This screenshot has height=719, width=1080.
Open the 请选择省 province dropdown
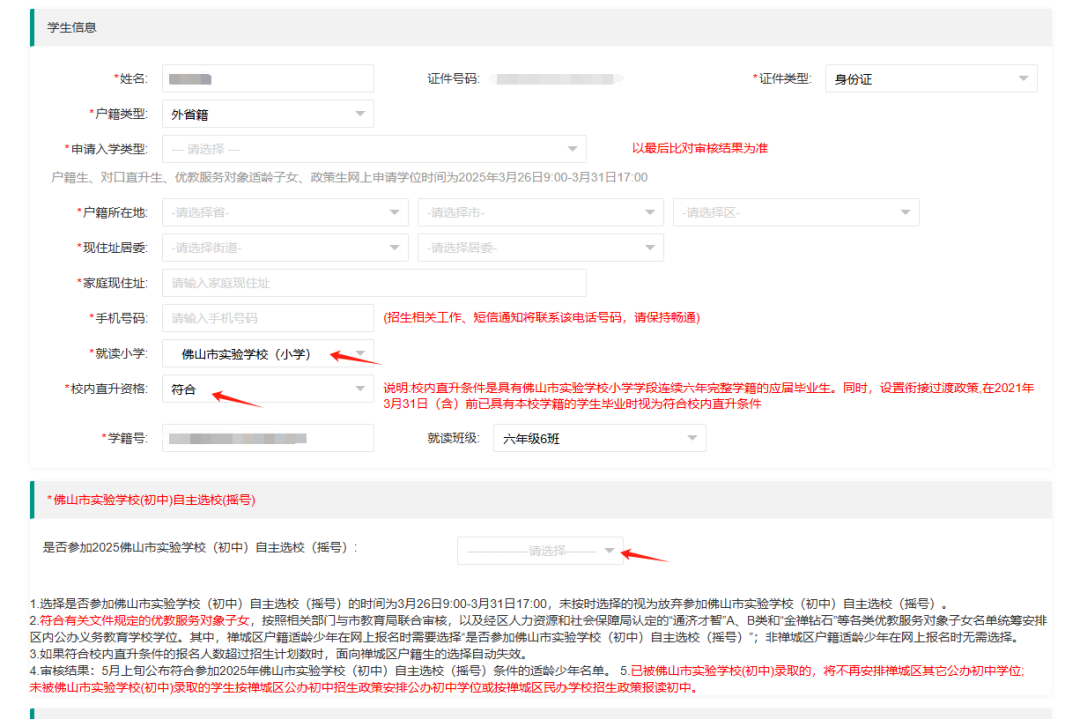(285, 212)
